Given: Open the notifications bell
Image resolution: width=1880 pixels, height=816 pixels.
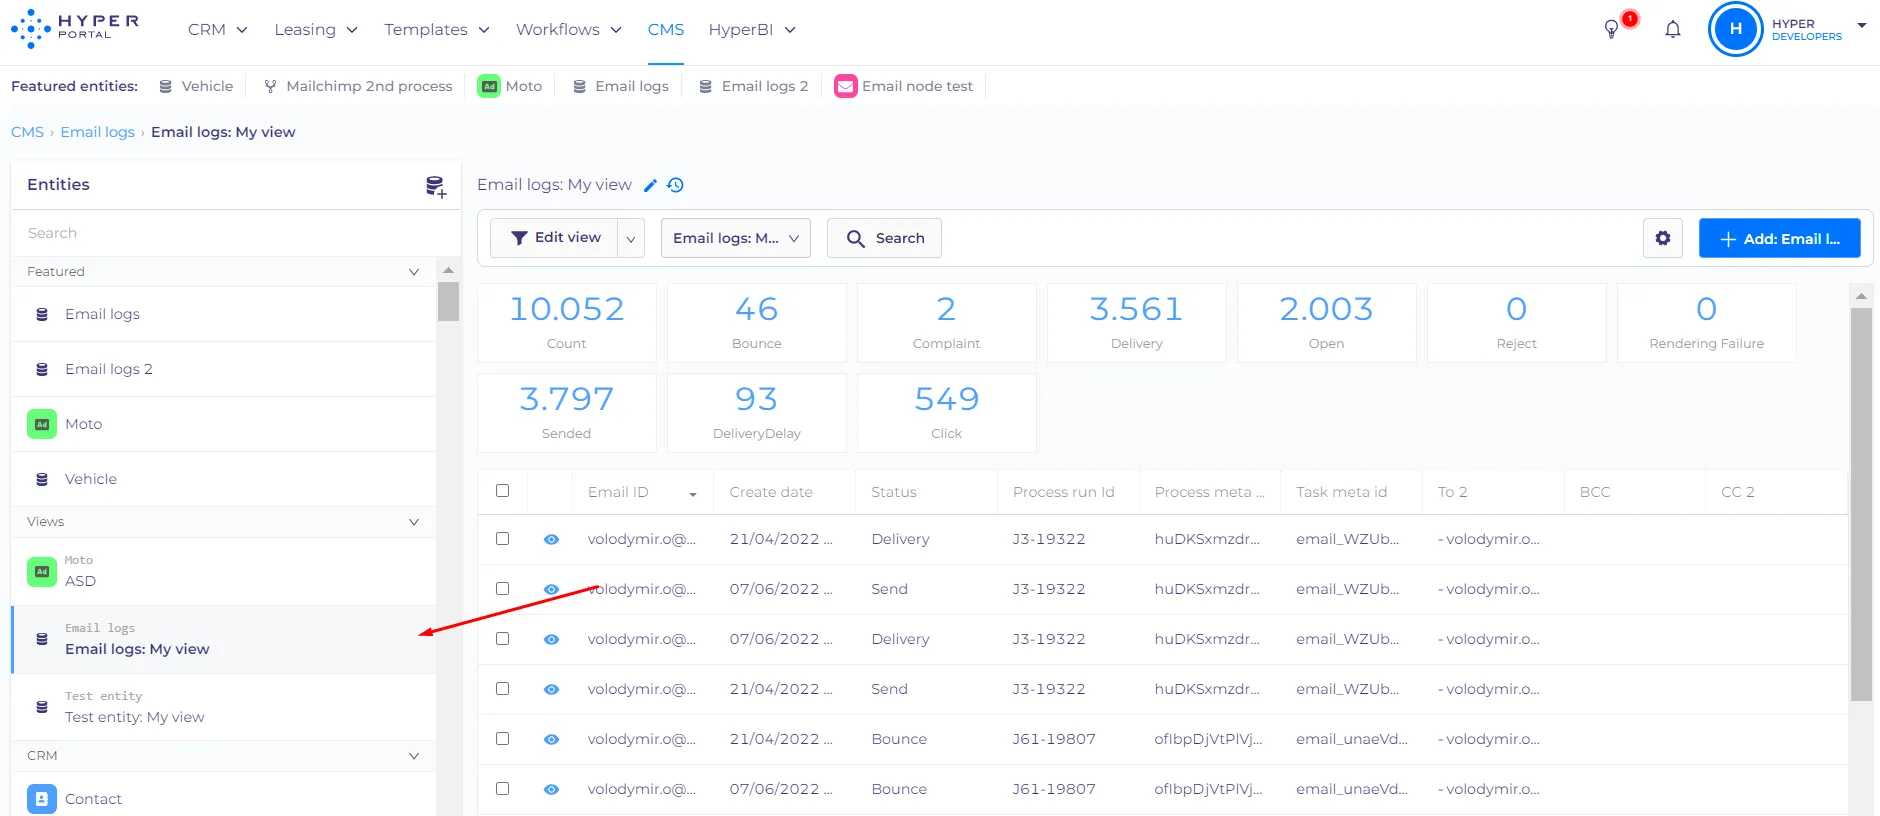Looking at the screenshot, I should pos(1673,29).
